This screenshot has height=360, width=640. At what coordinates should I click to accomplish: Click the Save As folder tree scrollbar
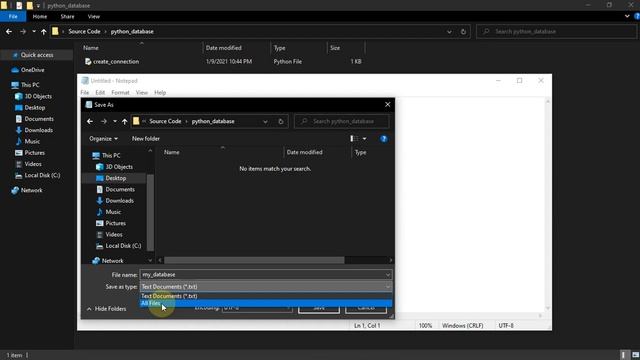coord(150,212)
